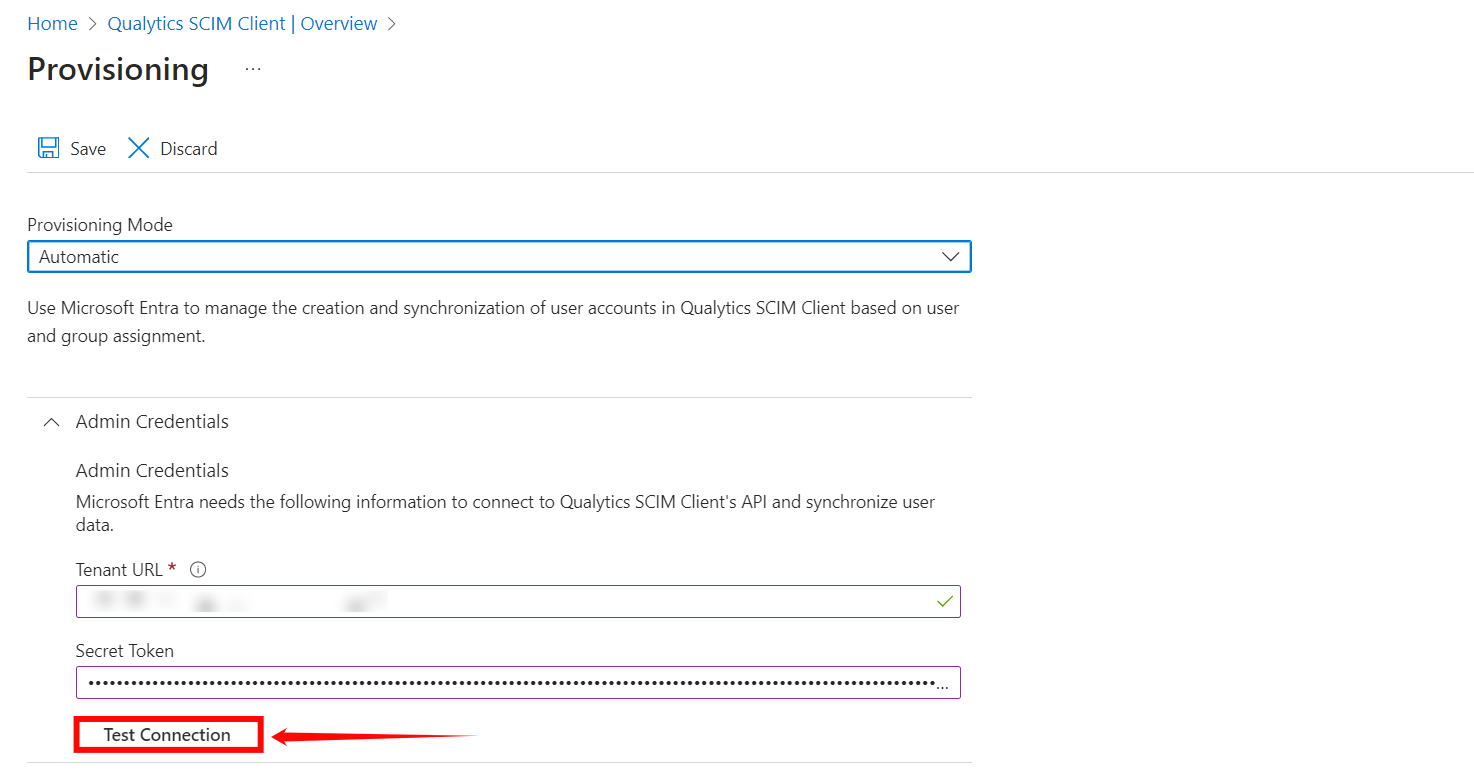Click the Provisioning page heading

(x=118, y=69)
